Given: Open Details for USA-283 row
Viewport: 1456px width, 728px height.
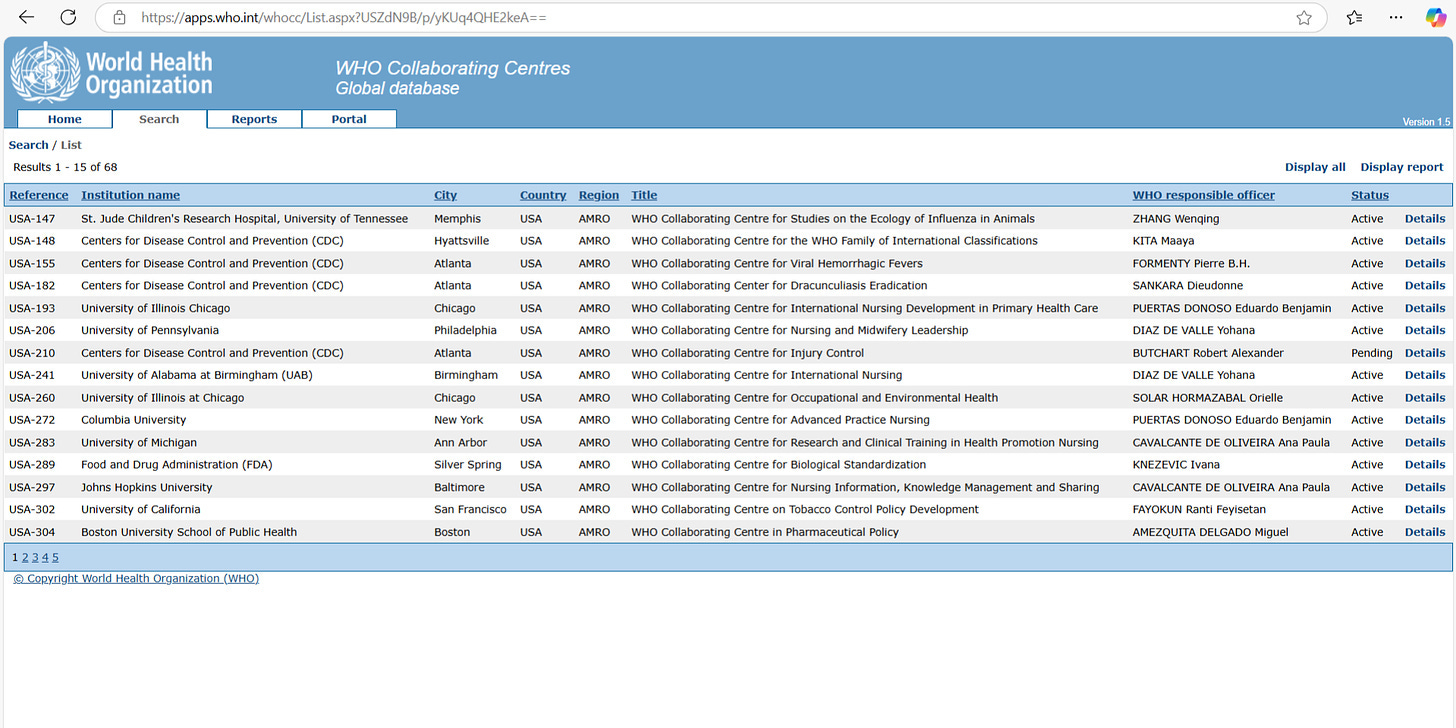Looking at the screenshot, I should (1425, 443).
